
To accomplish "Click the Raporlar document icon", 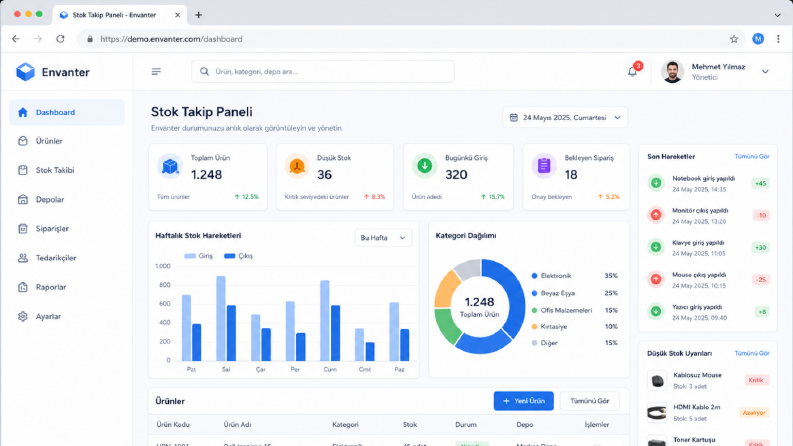I will [23, 287].
